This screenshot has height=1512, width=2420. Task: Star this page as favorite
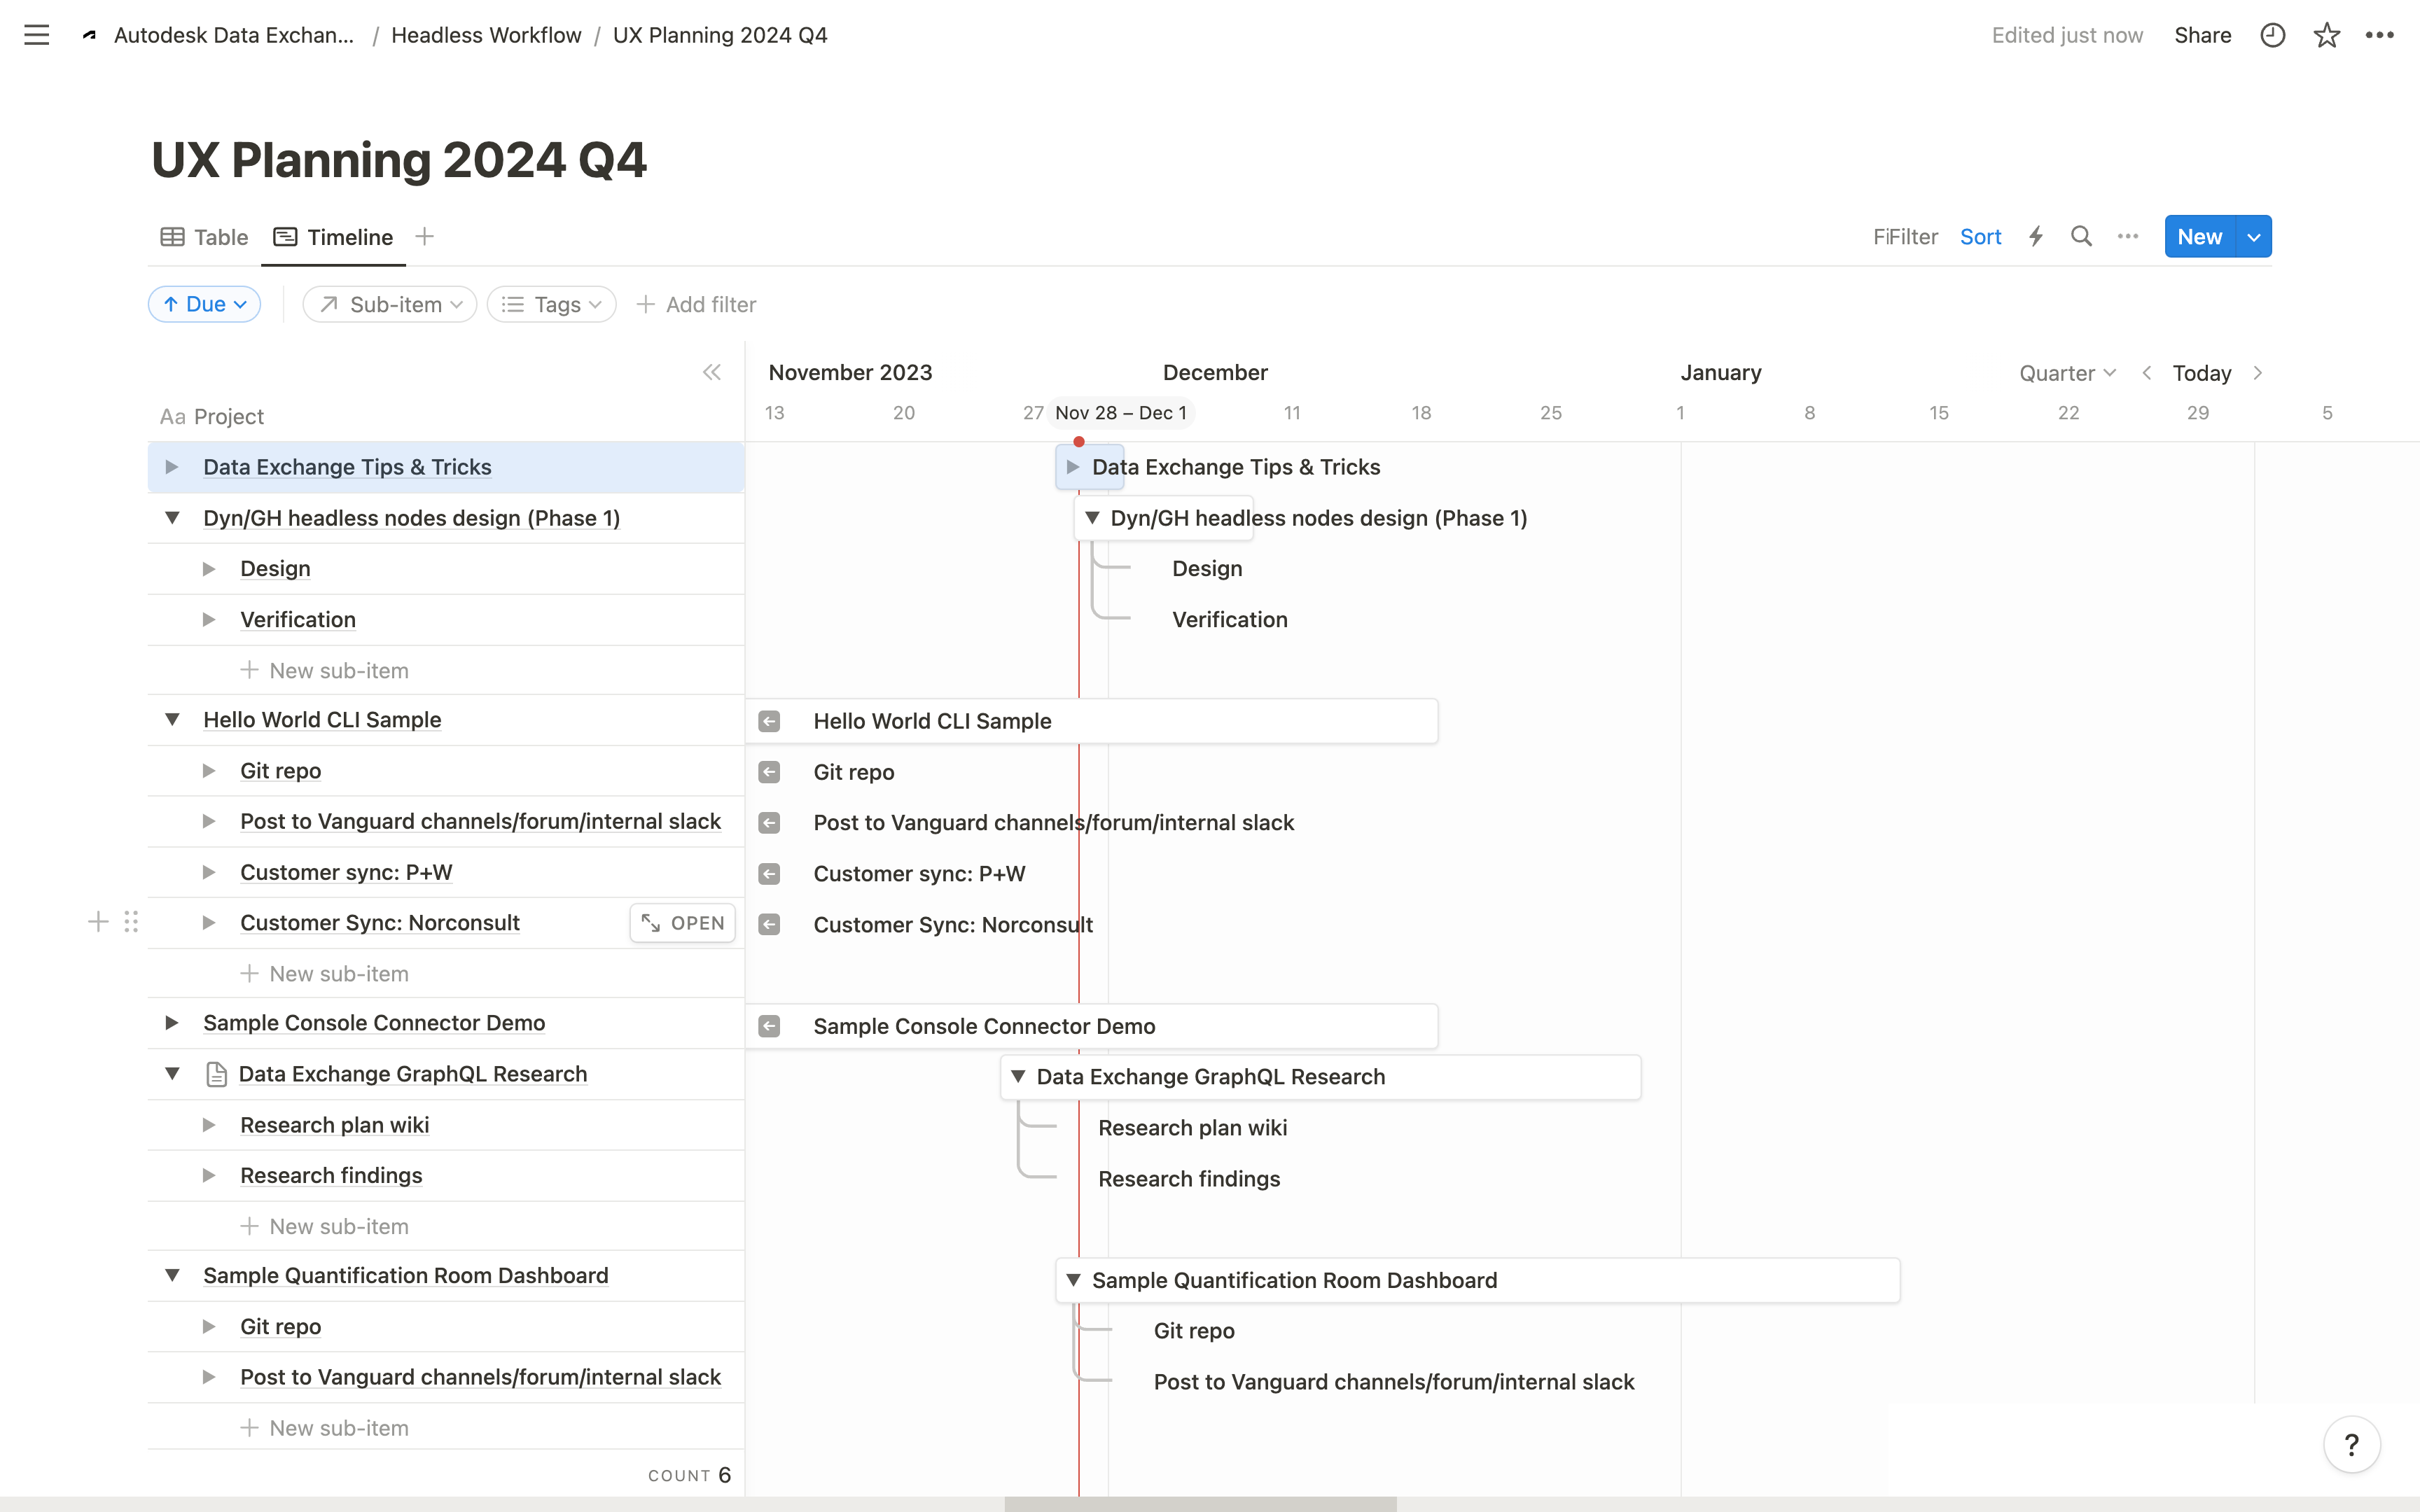[2326, 35]
